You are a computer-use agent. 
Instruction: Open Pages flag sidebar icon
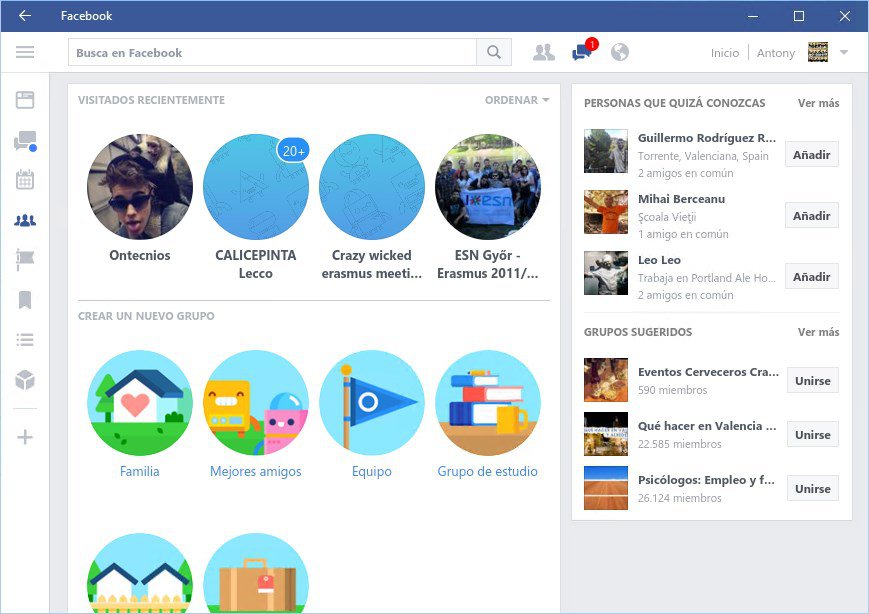coord(25,259)
